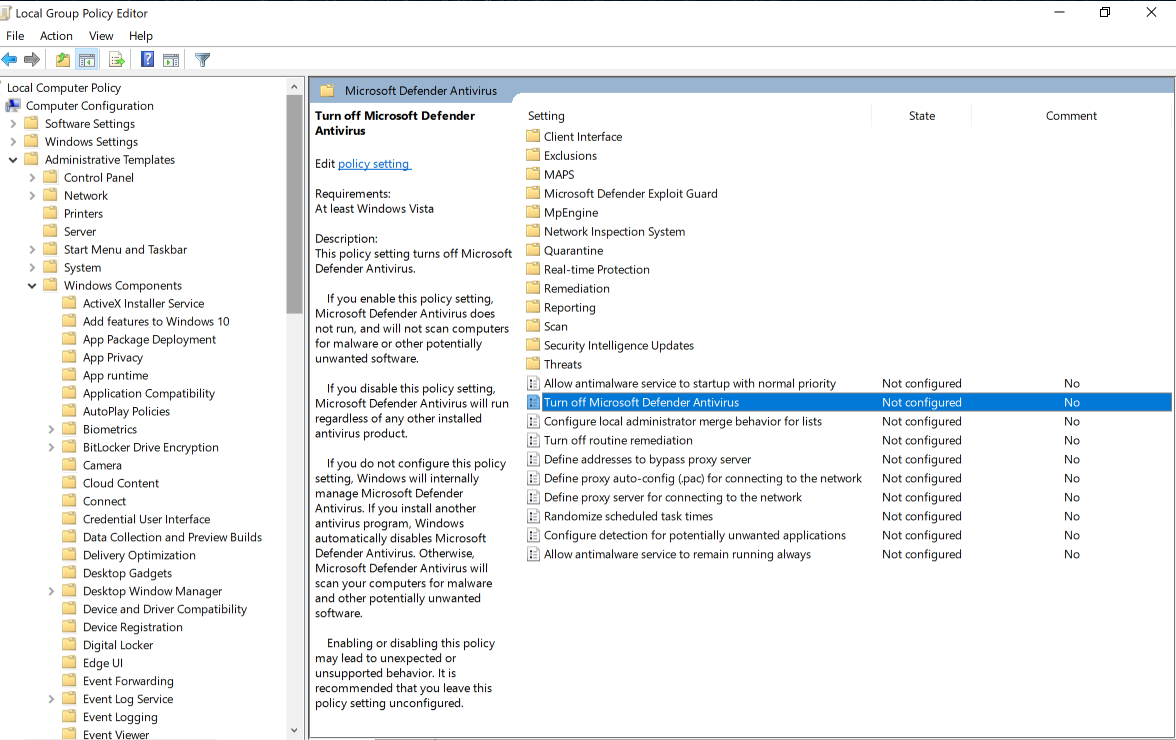1176x740 pixels.
Task: Click the Randomize scheduled task times policy icon
Action: pyautogui.click(x=533, y=516)
